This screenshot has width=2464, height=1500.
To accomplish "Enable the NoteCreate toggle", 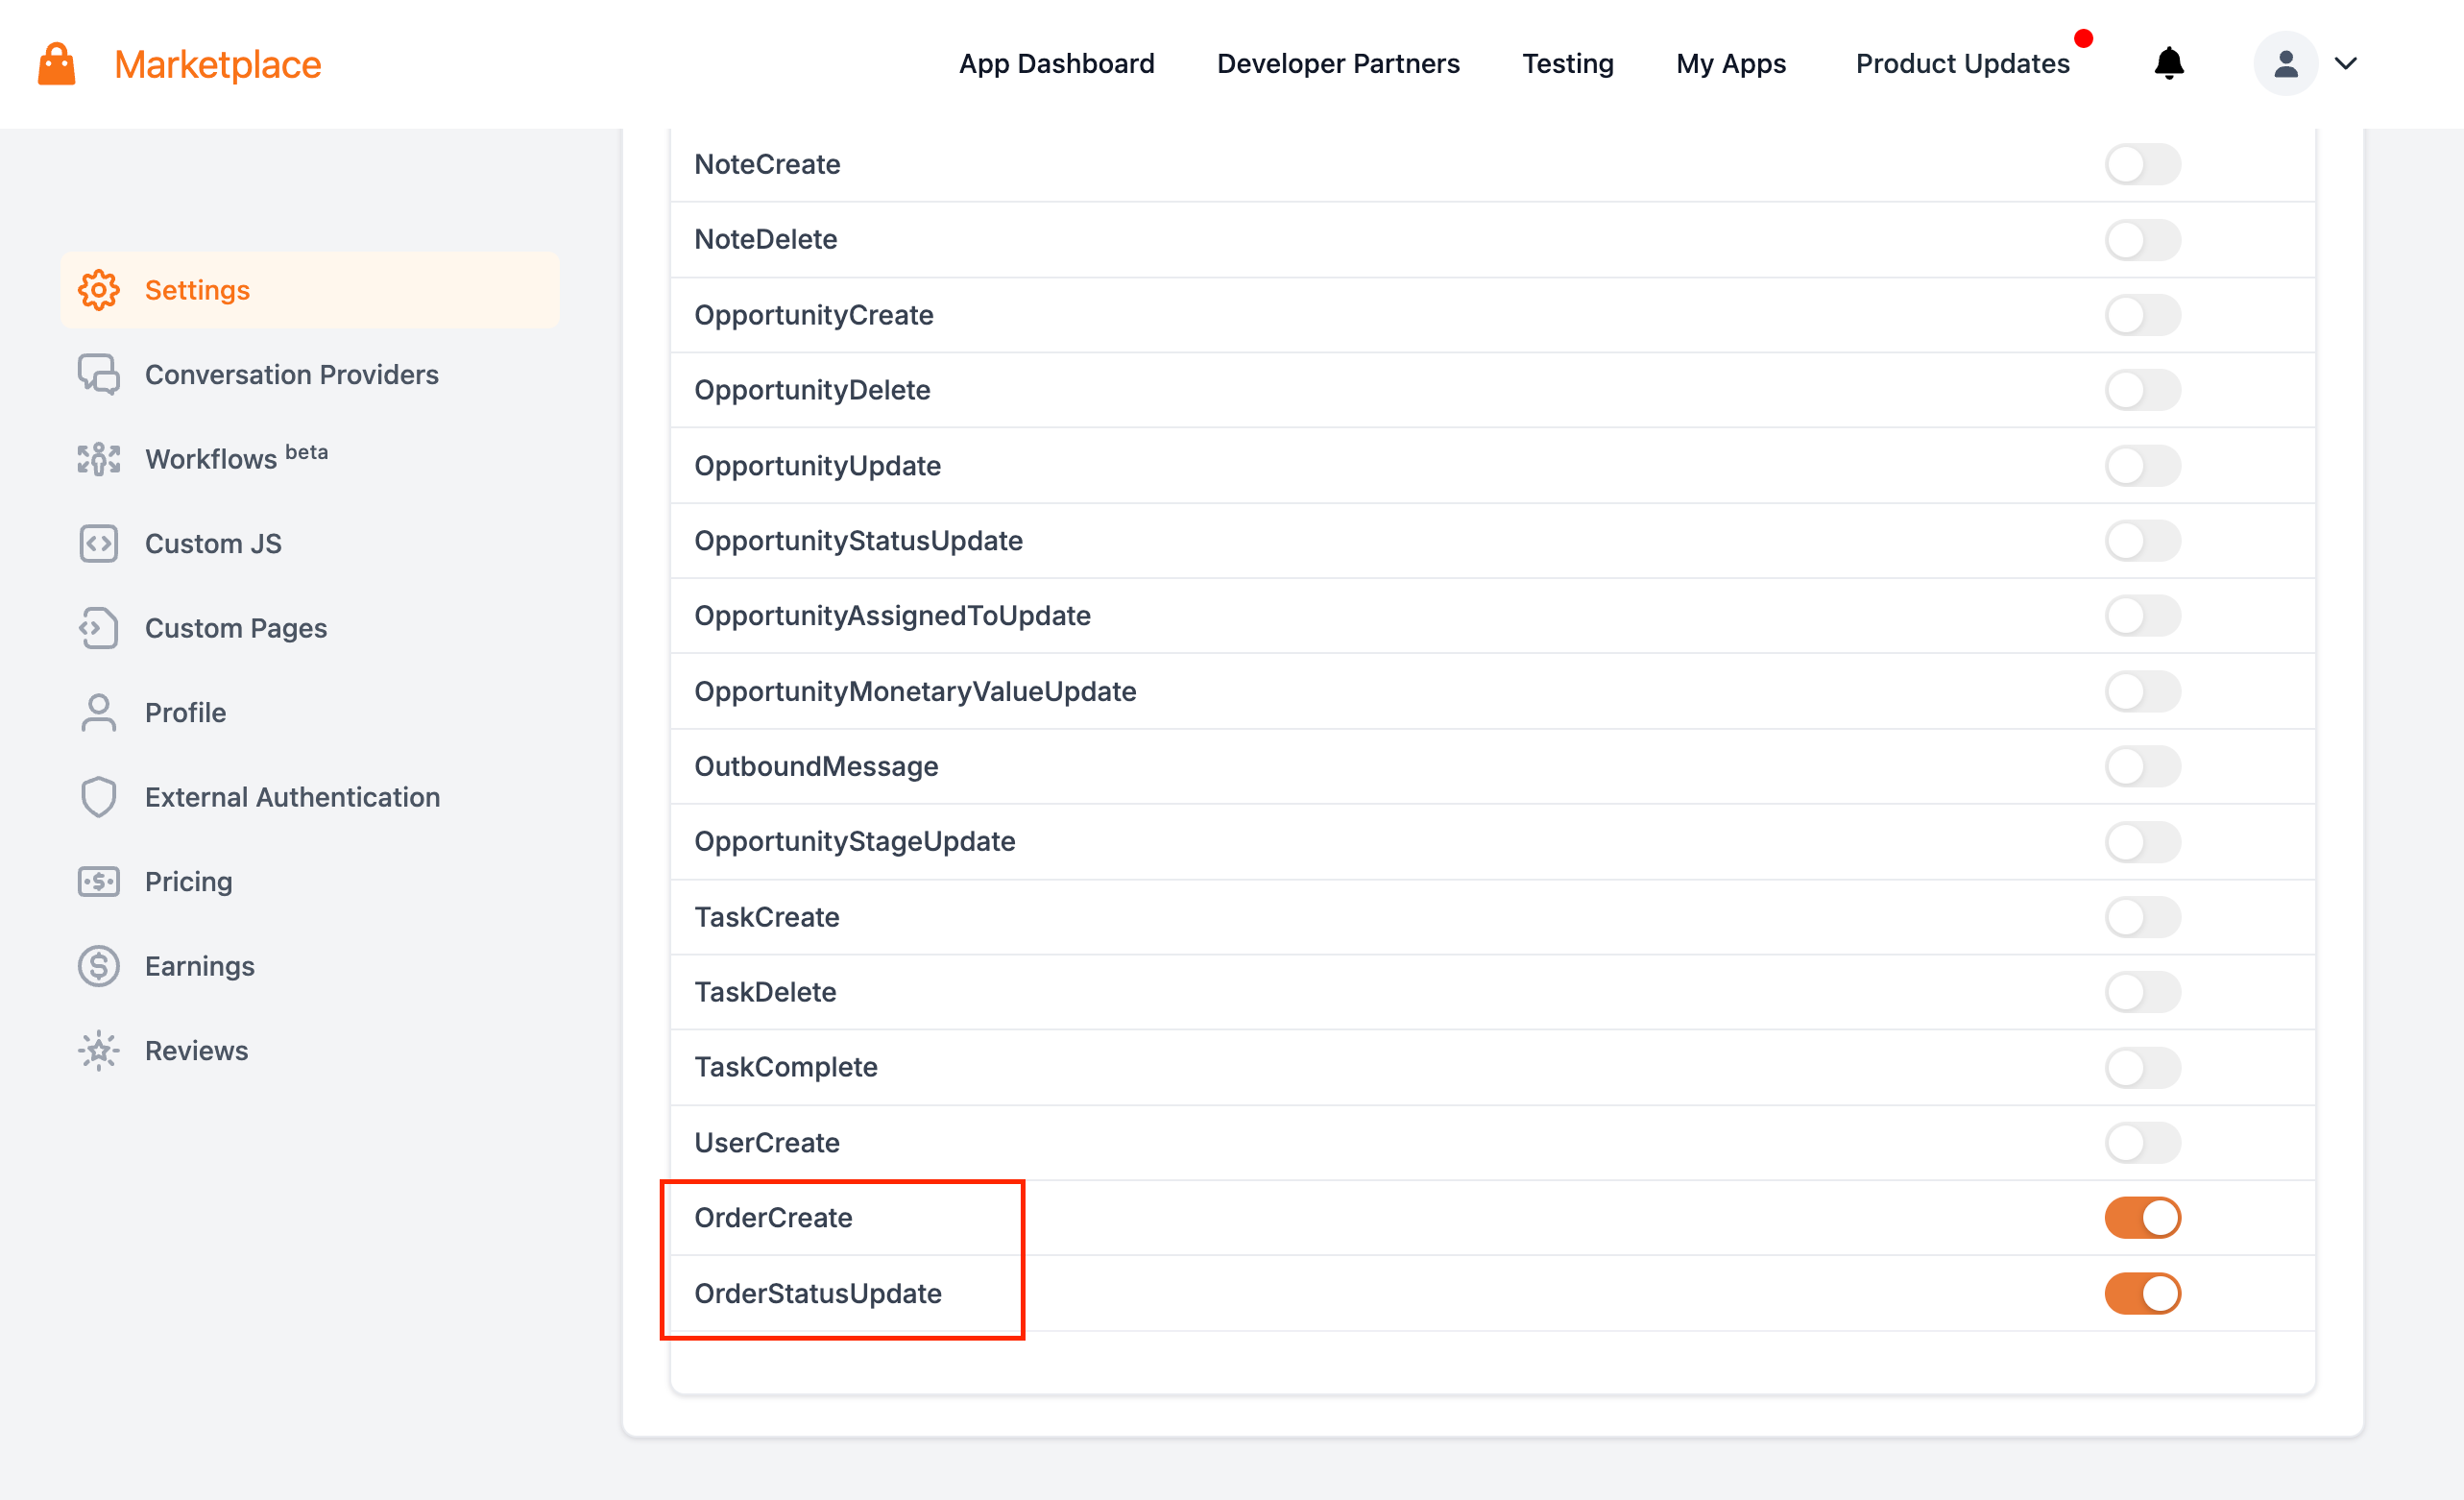I will (x=2142, y=164).
